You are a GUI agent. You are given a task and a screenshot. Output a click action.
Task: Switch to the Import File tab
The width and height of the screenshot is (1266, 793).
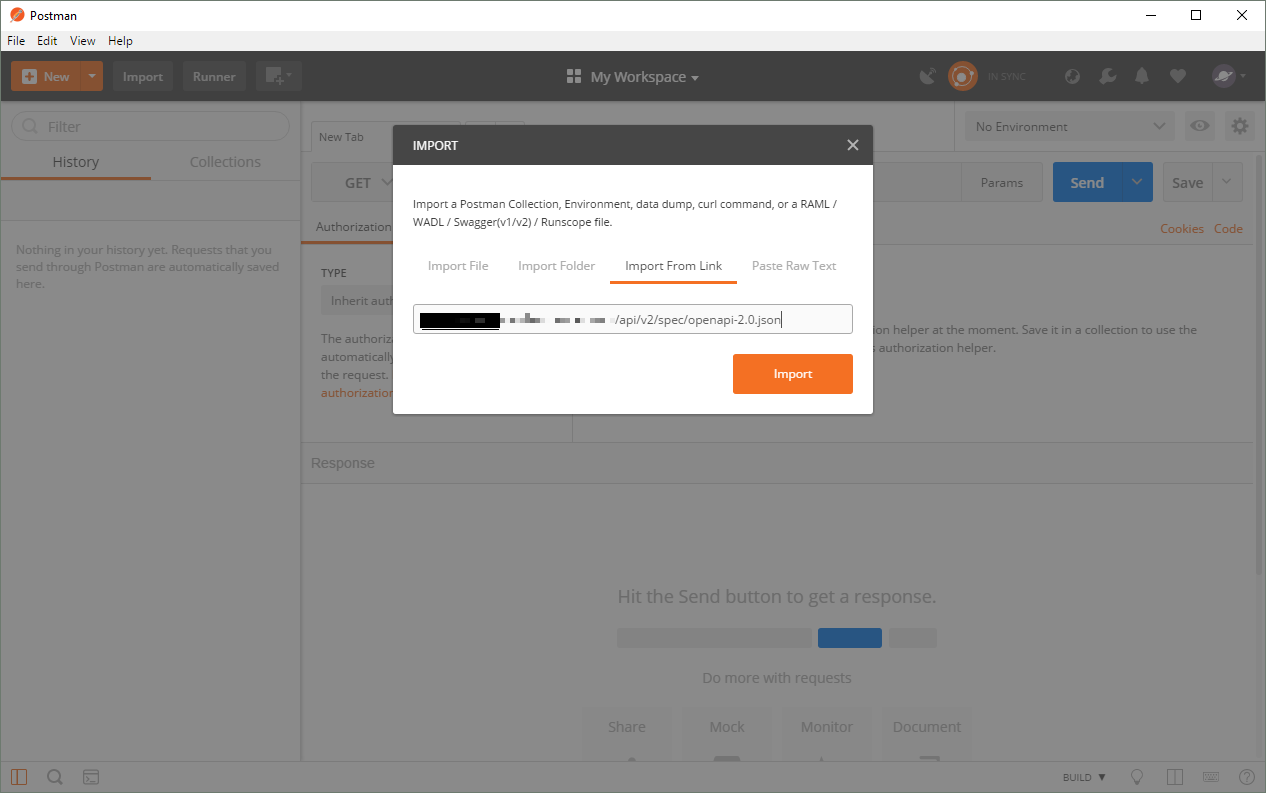pyautogui.click(x=458, y=266)
